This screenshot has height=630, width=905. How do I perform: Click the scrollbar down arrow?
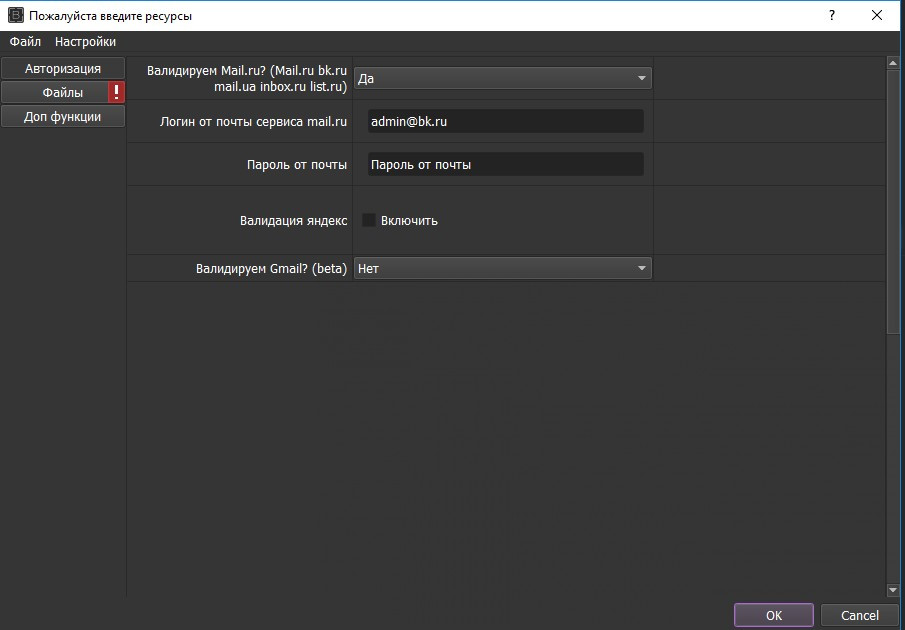point(893,590)
